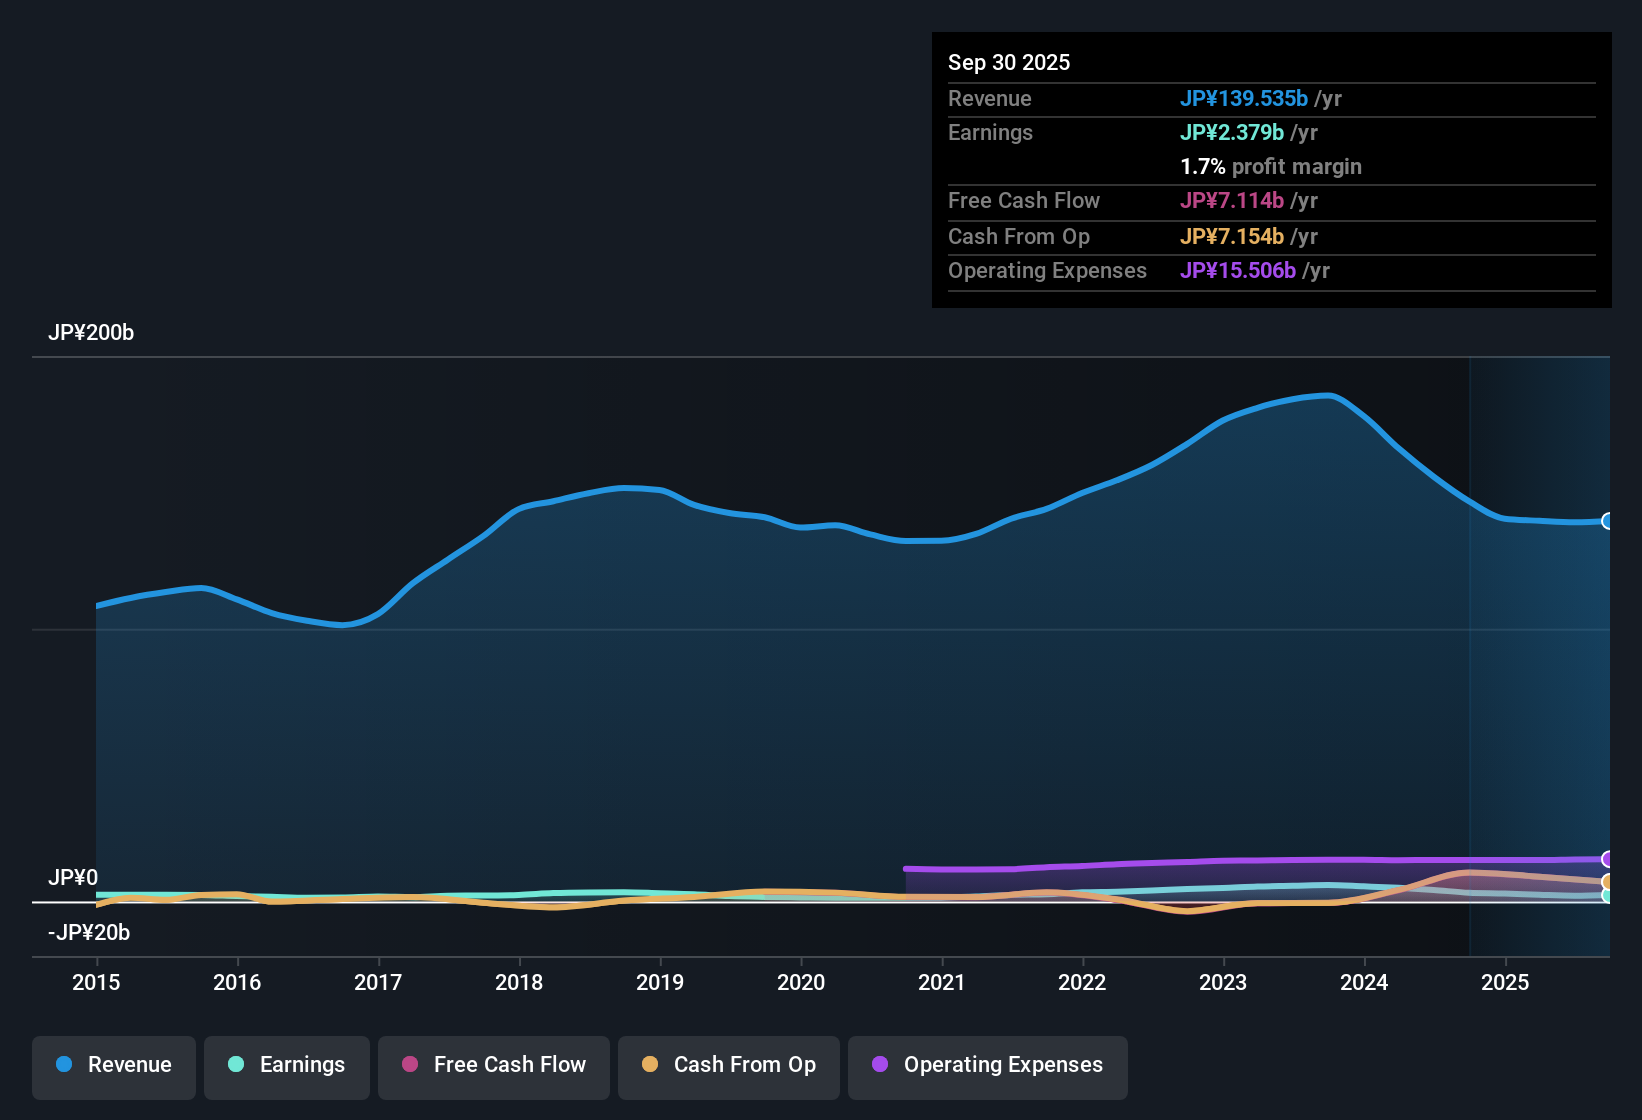1642x1120 pixels.
Task: Click the blue Revenue dot icon in legend
Action: point(63,1065)
